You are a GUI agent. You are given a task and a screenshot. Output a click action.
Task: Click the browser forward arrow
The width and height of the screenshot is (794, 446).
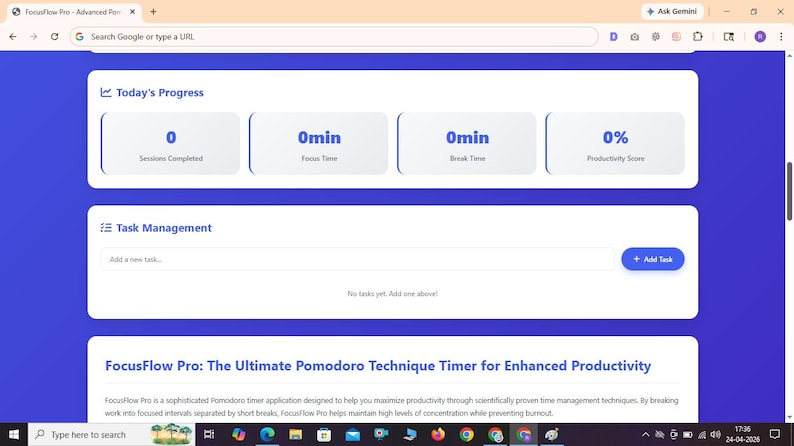click(x=33, y=36)
